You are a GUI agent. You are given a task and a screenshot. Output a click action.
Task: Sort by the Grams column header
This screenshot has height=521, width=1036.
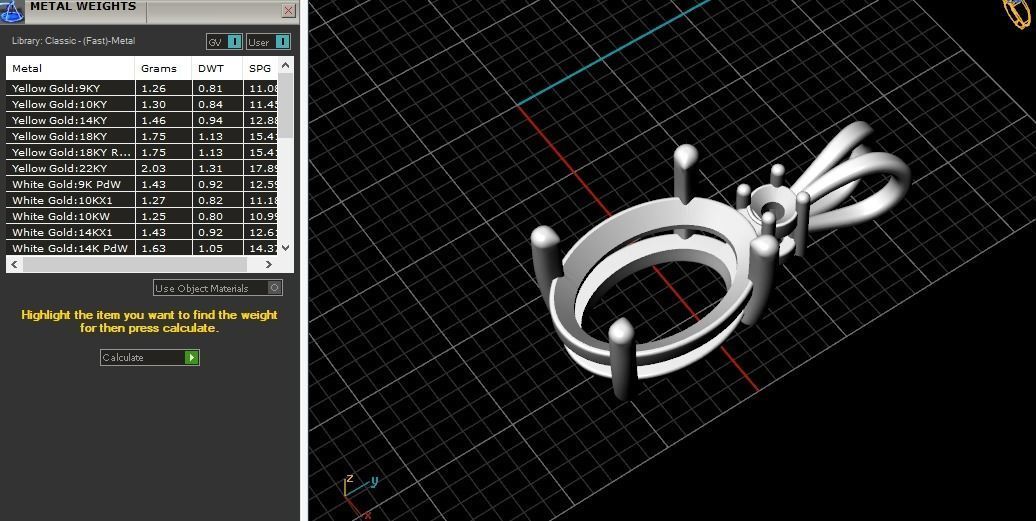(x=163, y=68)
